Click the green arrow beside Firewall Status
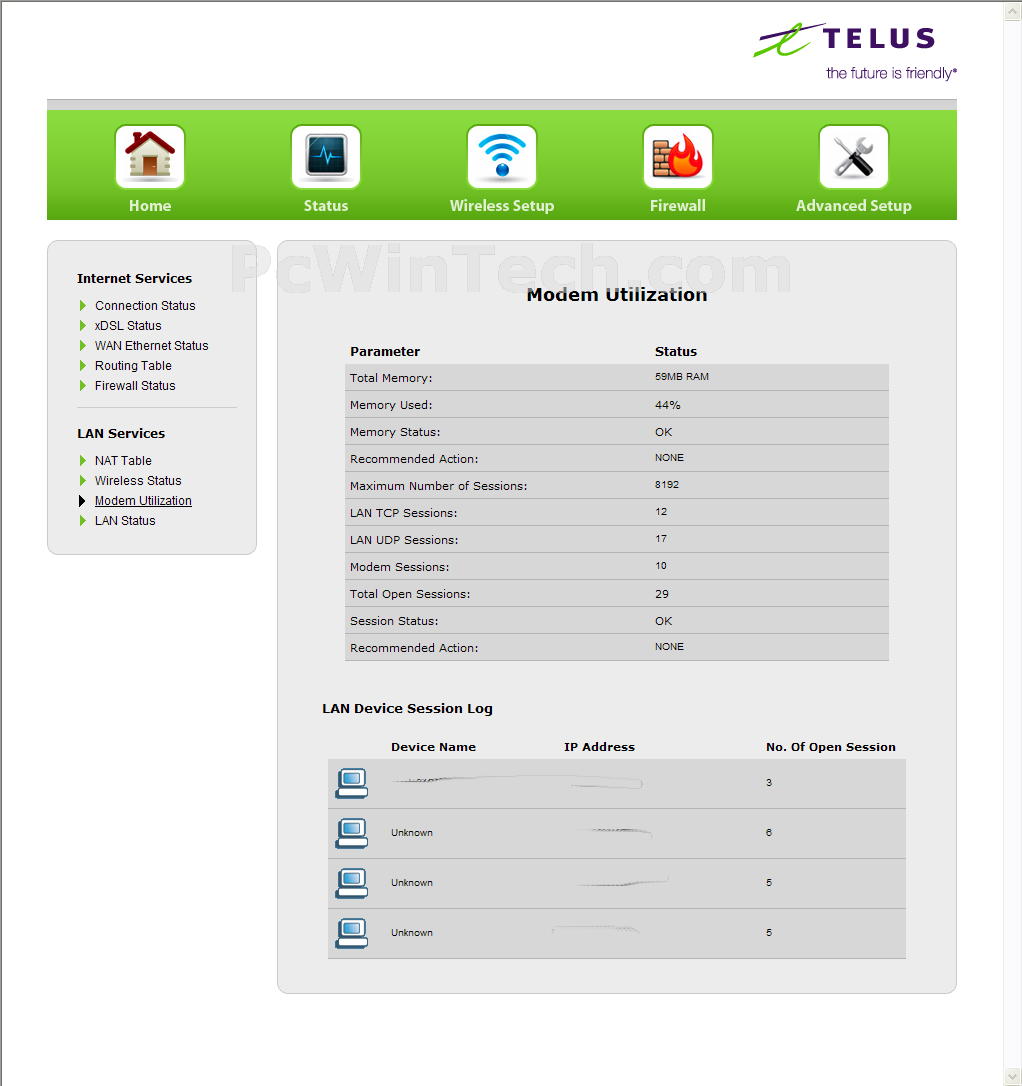The image size is (1022, 1086). tap(83, 386)
